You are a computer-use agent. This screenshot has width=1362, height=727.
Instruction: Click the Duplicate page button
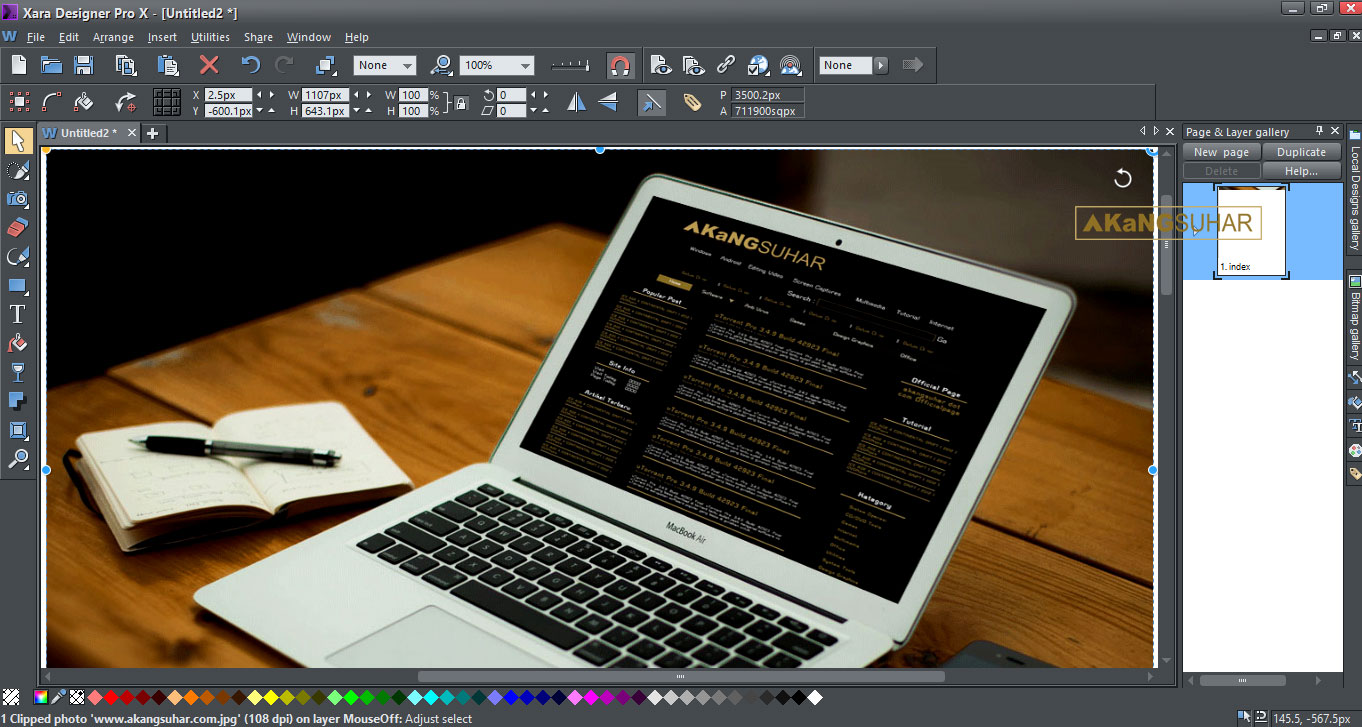(1301, 152)
